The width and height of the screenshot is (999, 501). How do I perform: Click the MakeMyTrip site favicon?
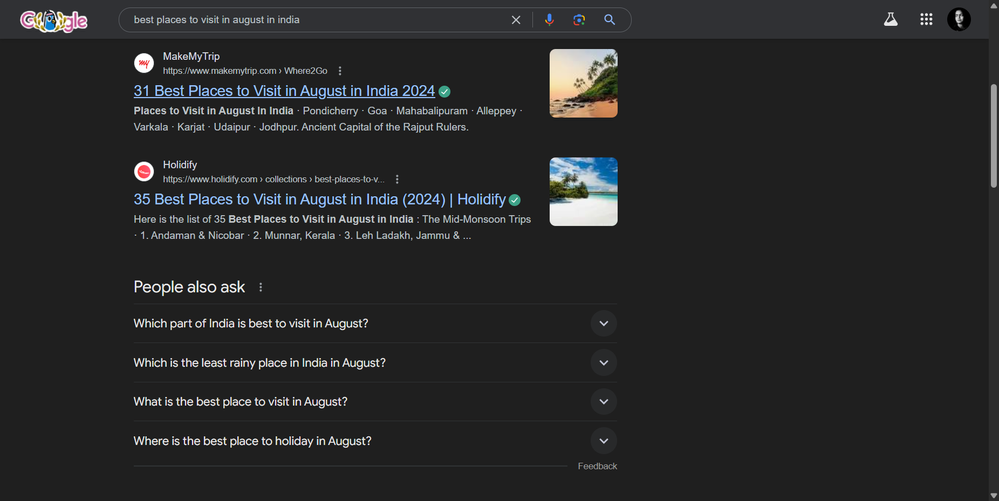(144, 63)
